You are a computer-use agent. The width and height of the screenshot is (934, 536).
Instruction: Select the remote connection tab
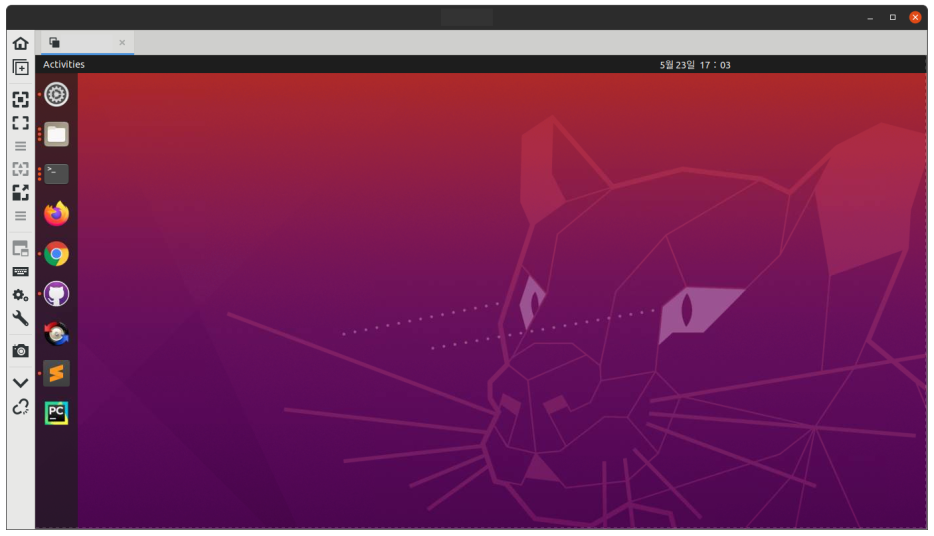pos(87,42)
